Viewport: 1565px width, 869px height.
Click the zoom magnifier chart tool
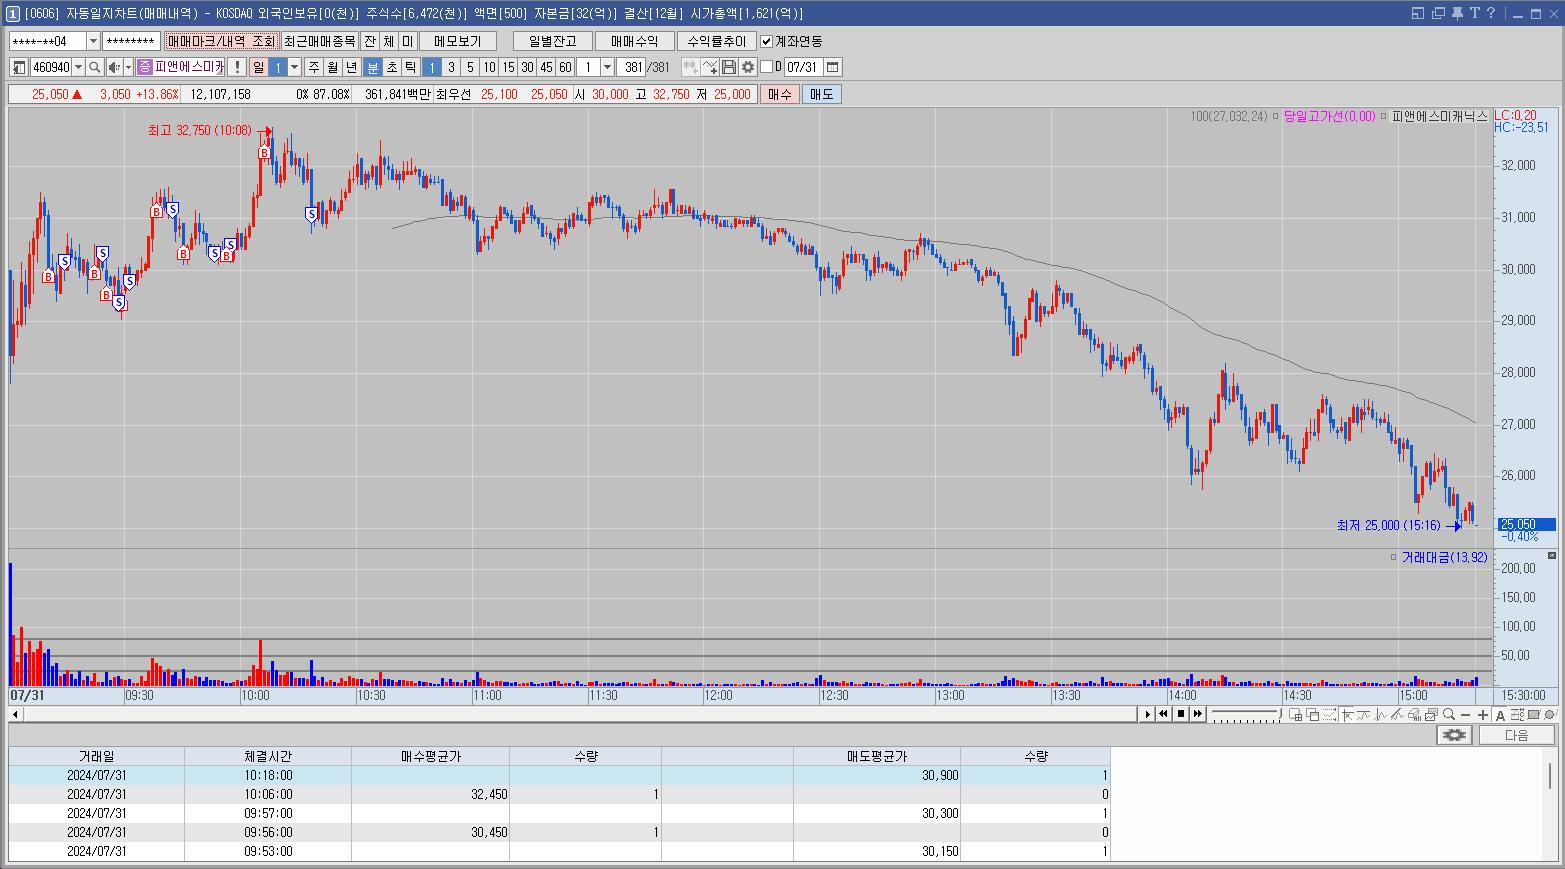[1449, 714]
